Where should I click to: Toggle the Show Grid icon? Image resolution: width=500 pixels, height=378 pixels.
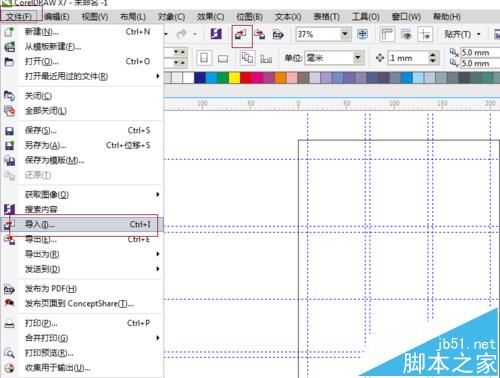click(x=406, y=34)
